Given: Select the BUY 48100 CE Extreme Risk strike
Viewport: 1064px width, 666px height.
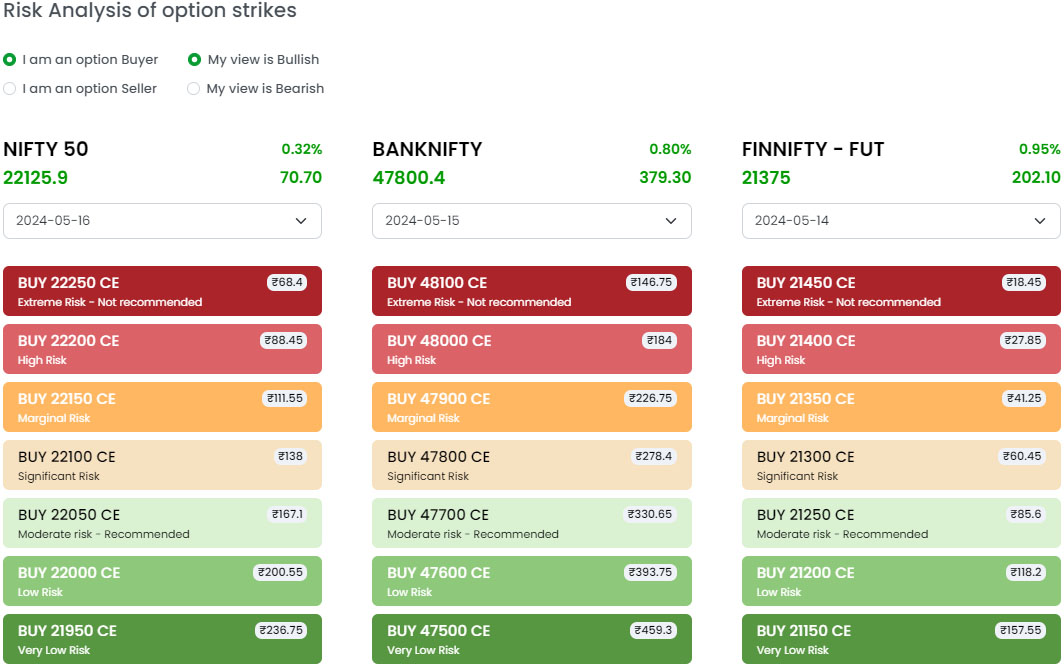Looking at the screenshot, I should [531, 290].
